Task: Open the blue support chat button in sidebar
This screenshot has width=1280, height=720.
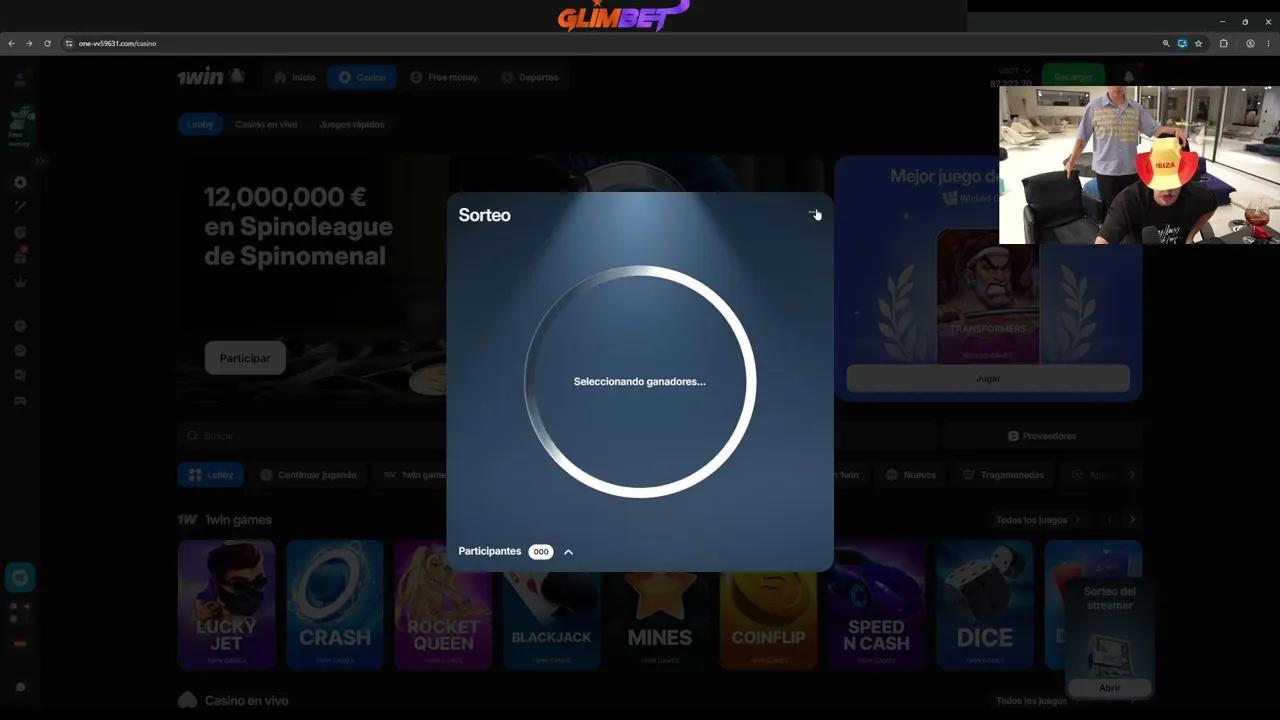Action: pyautogui.click(x=20, y=577)
